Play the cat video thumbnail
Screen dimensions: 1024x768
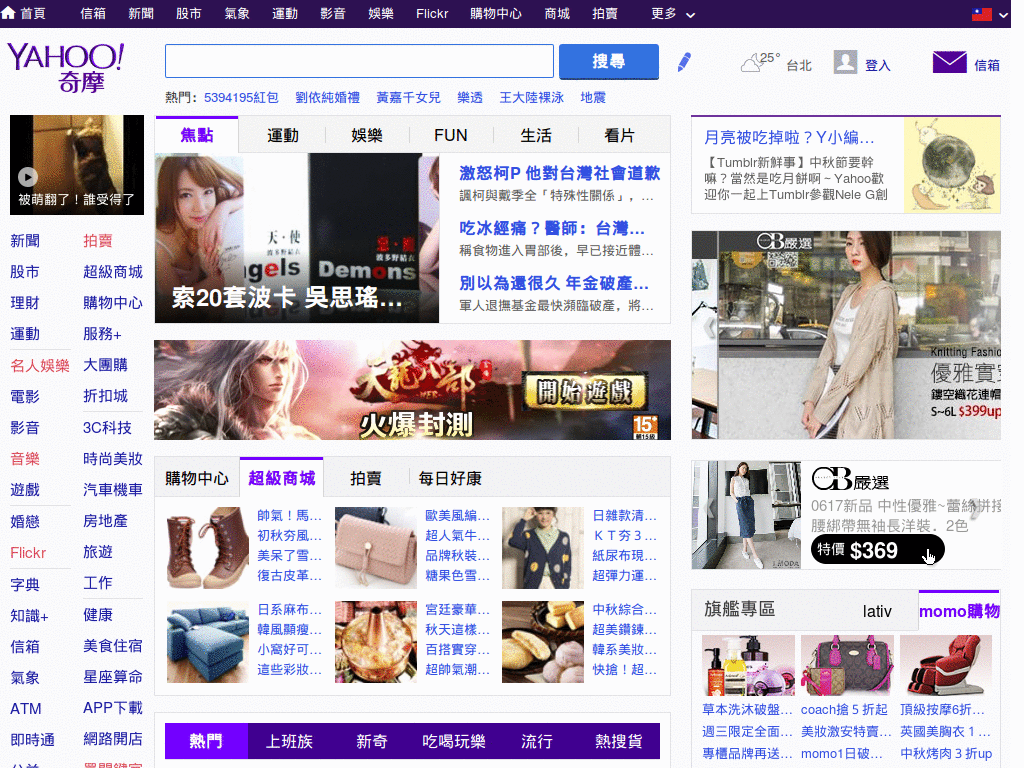(77, 165)
